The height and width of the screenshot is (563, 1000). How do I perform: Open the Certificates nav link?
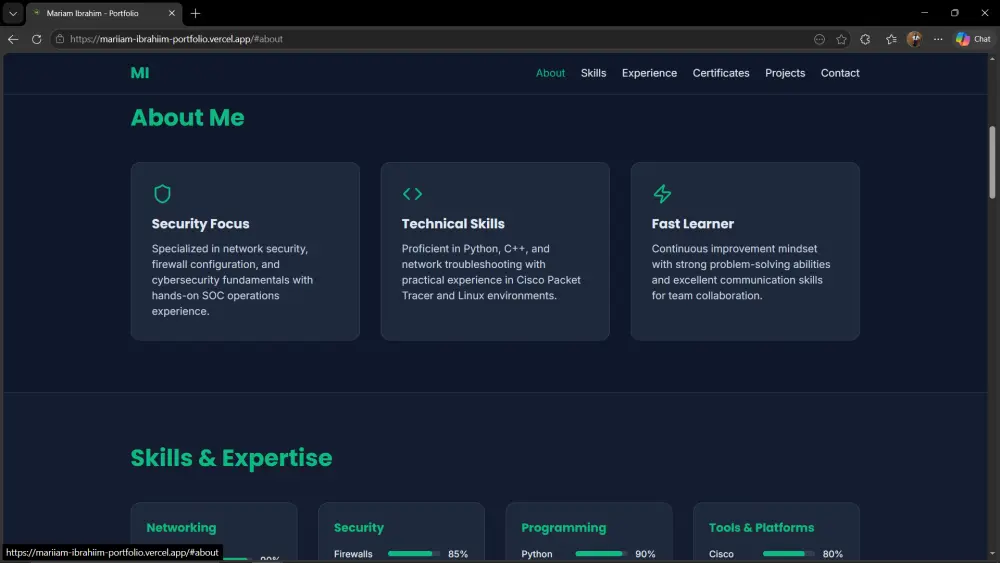point(721,73)
